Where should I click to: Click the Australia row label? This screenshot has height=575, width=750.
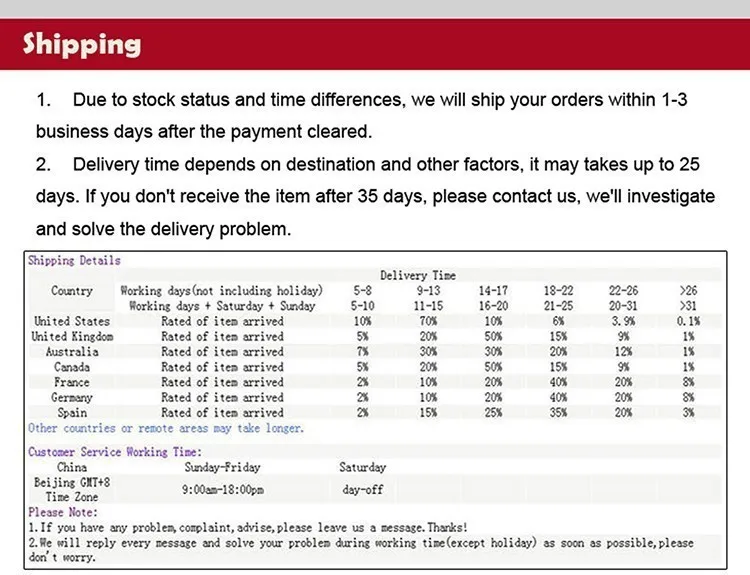(x=72, y=352)
